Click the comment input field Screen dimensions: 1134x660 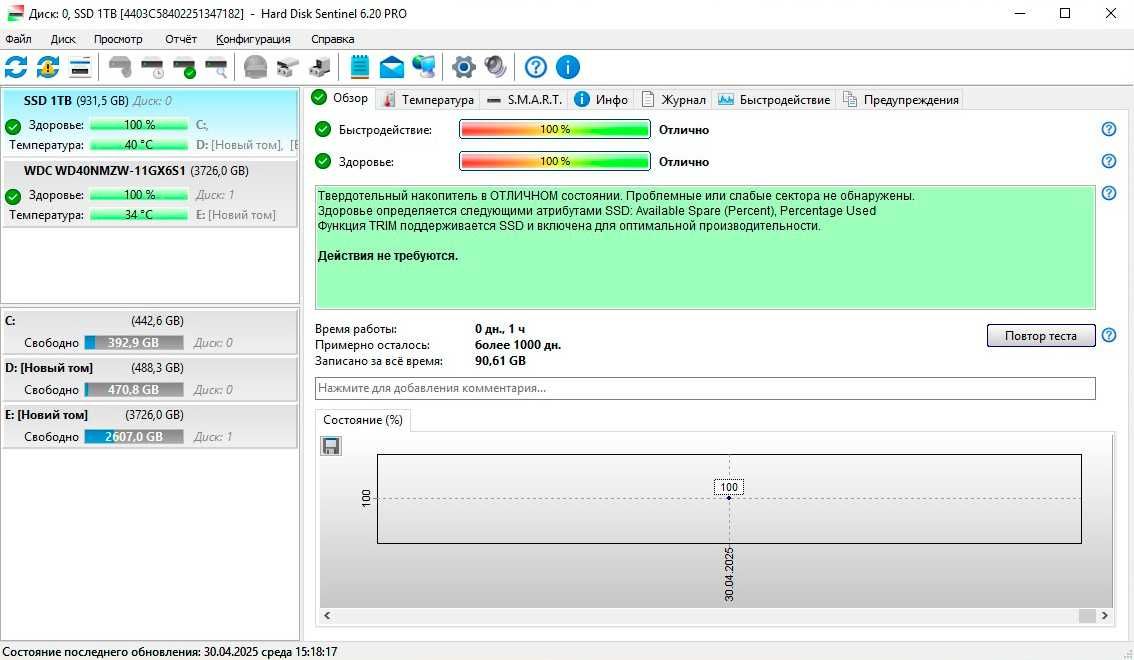[705, 388]
